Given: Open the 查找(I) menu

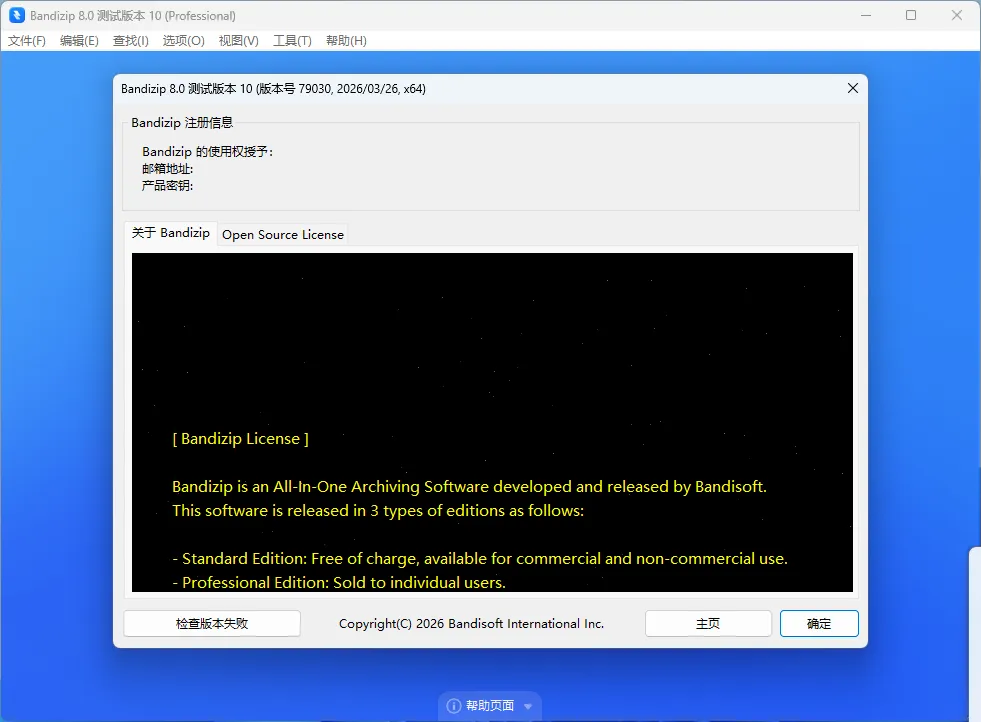Looking at the screenshot, I should click(x=130, y=41).
